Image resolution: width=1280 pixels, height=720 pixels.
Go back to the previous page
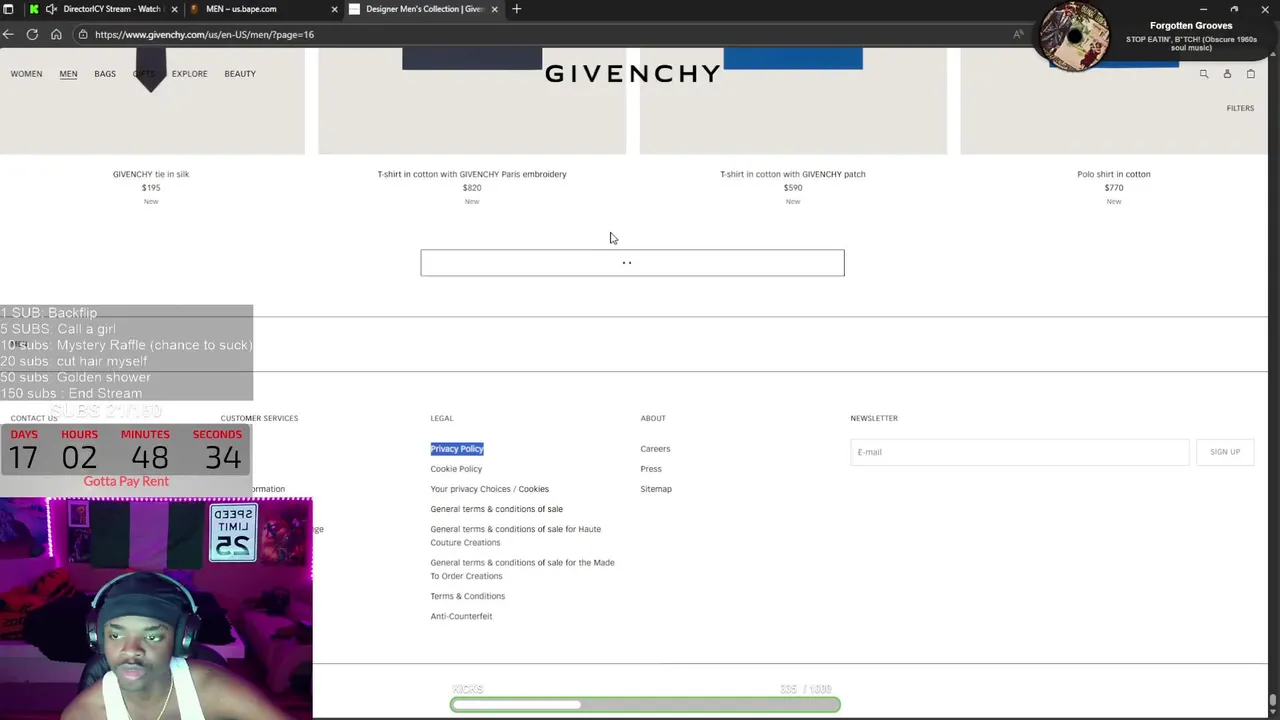coord(8,34)
